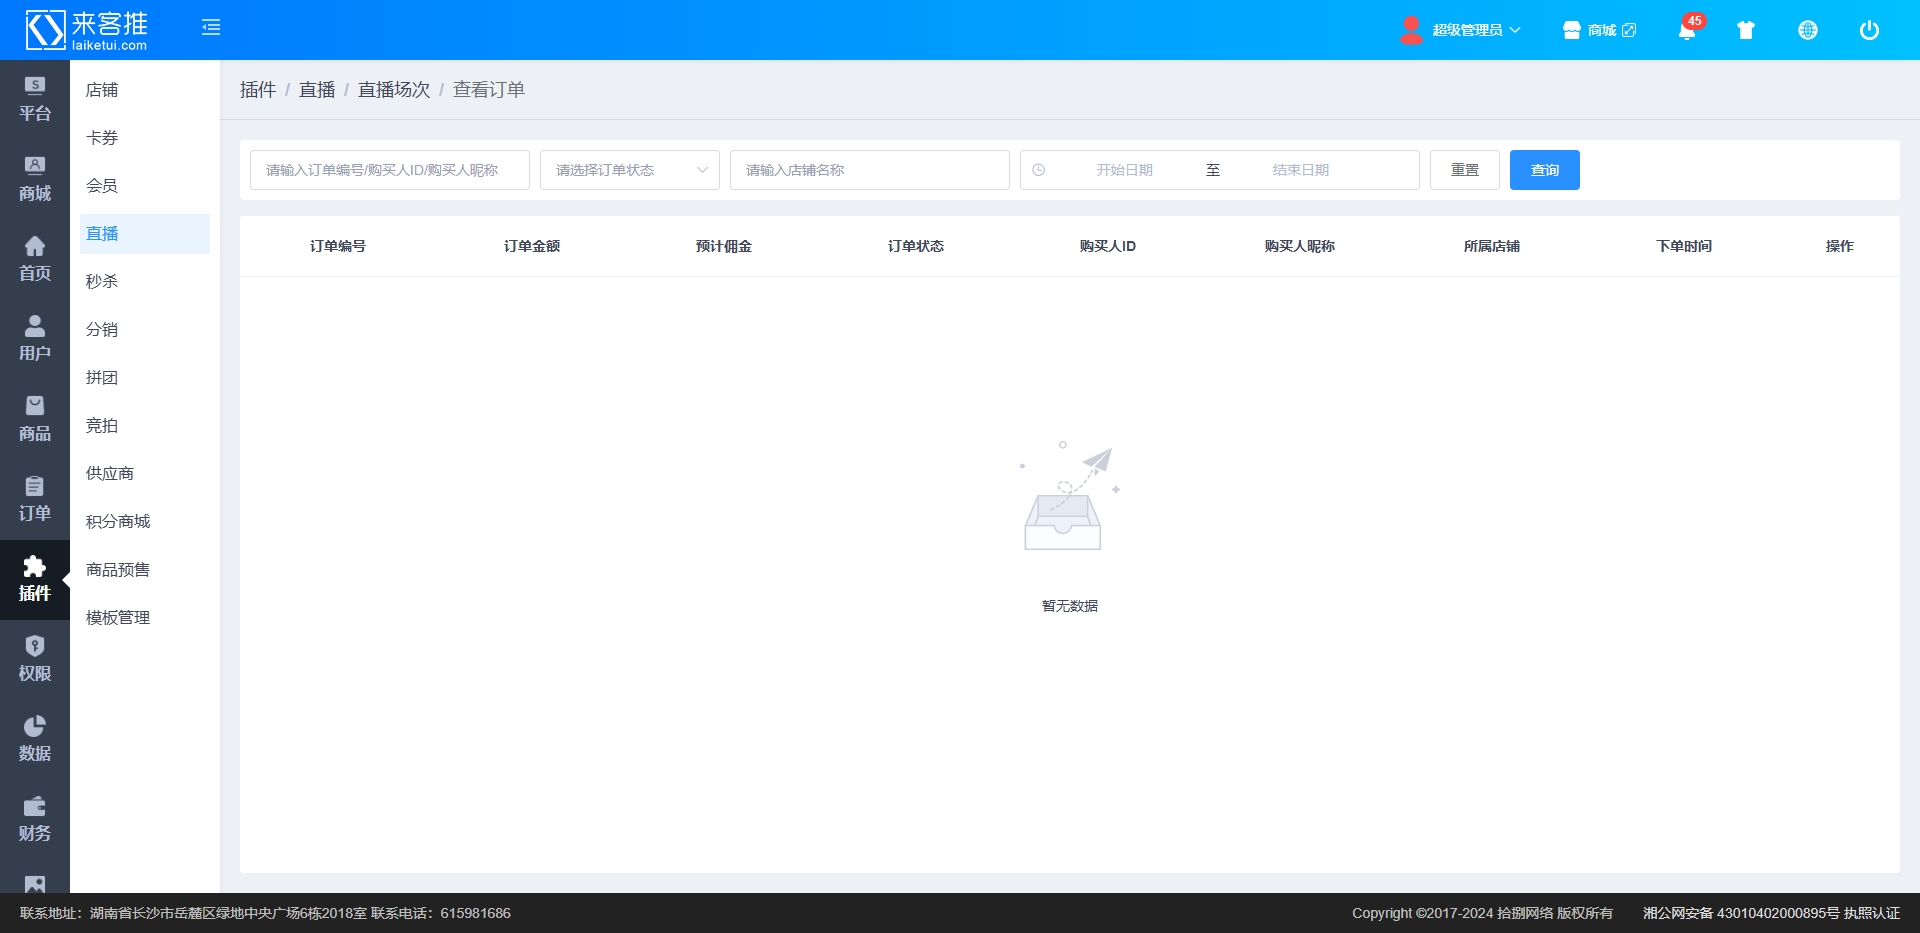Click the power logout icon
1920x933 pixels.
(1868, 30)
